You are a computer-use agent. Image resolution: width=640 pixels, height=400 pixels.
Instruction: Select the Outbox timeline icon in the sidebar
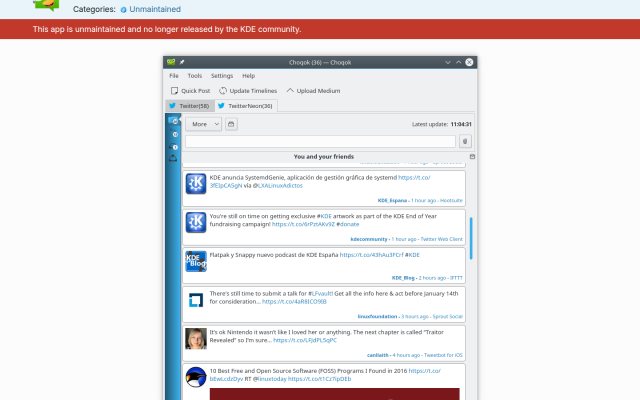click(173, 158)
